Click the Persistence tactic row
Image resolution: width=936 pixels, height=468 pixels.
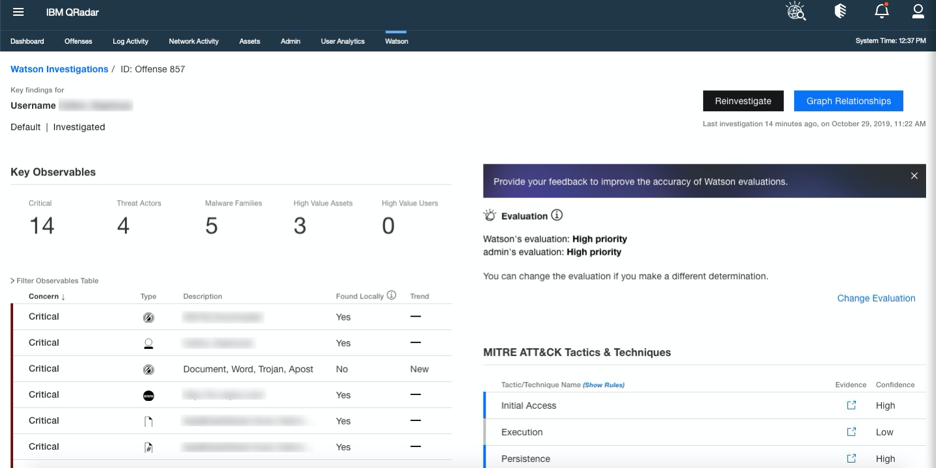[704, 458]
